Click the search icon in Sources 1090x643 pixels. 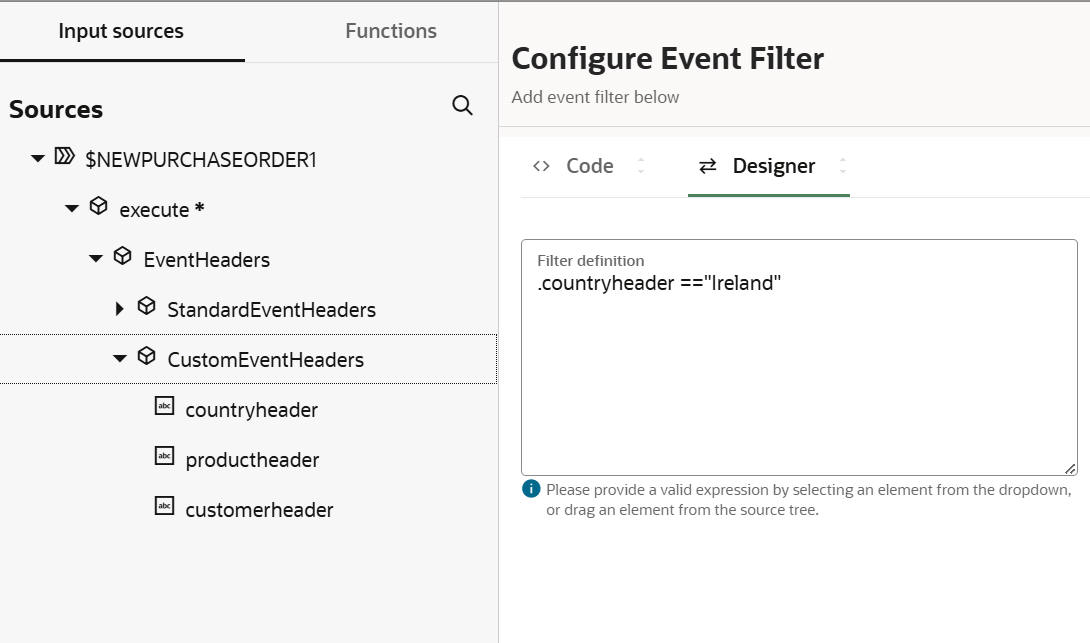[x=462, y=106]
